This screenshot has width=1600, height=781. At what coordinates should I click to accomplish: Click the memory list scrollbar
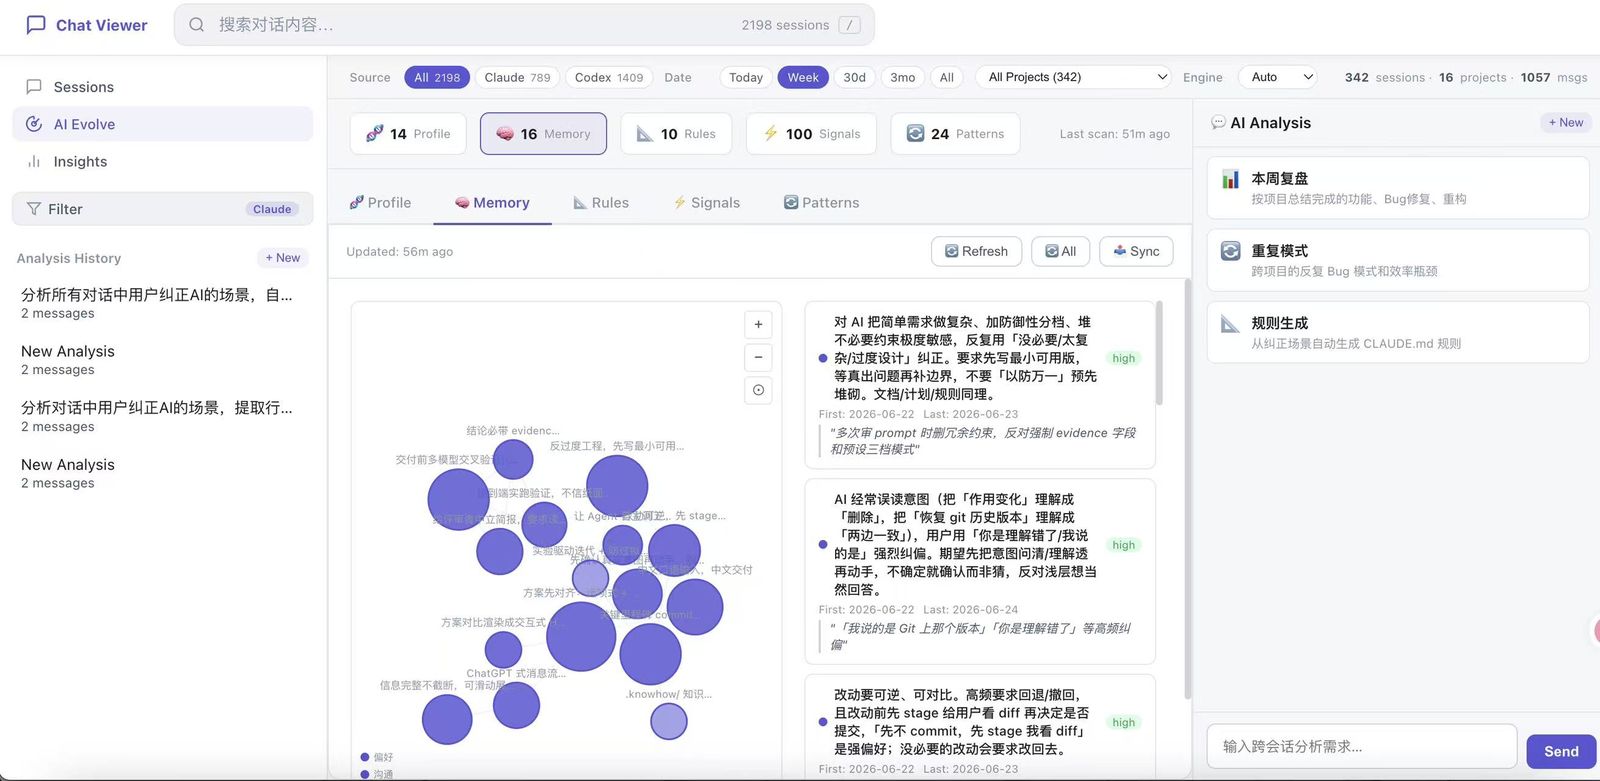click(1159, 353)
